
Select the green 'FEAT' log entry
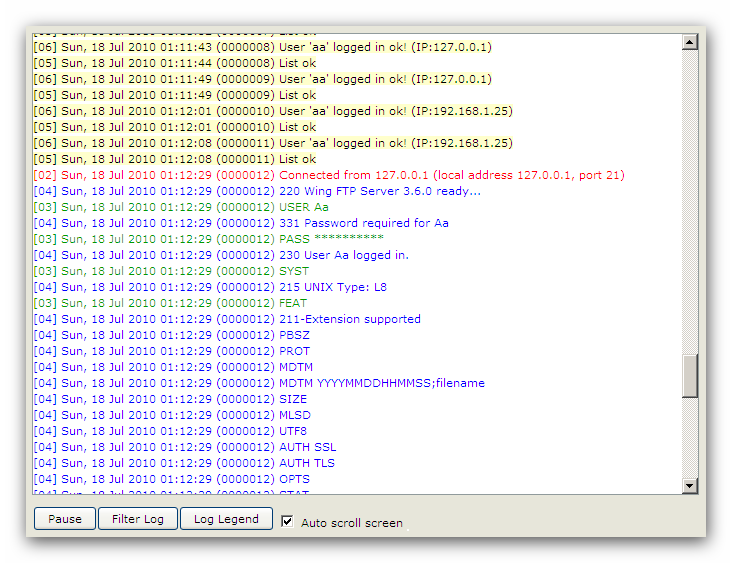click(x=170, y=303)
